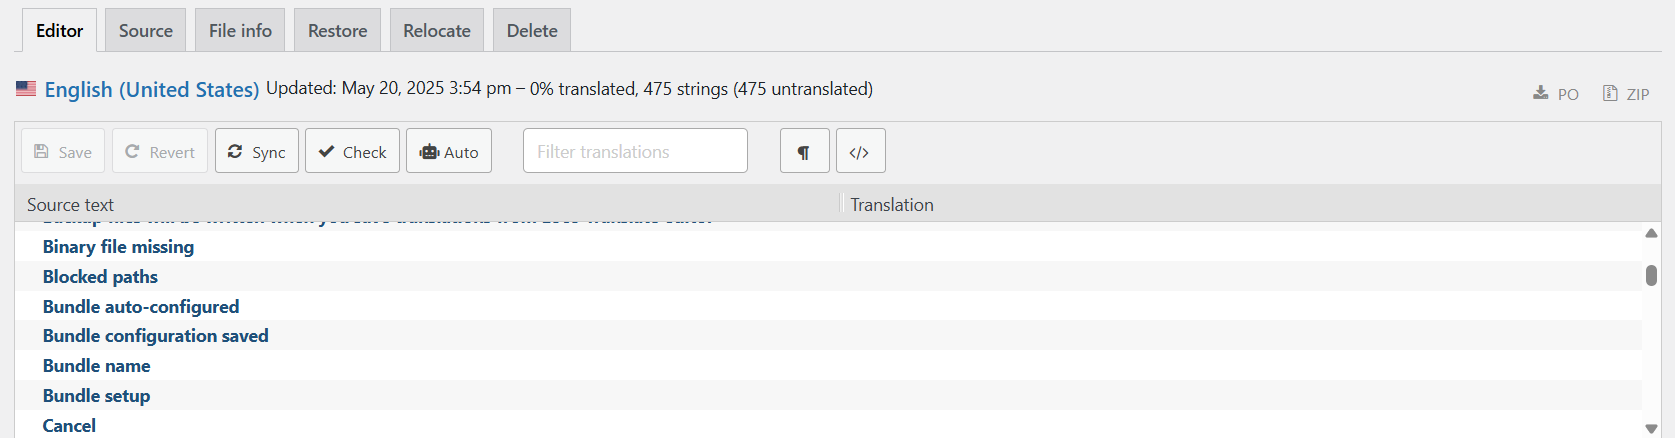Click the scrollbar up arrow
The image size is (1675, 438).
[1651, 233]
